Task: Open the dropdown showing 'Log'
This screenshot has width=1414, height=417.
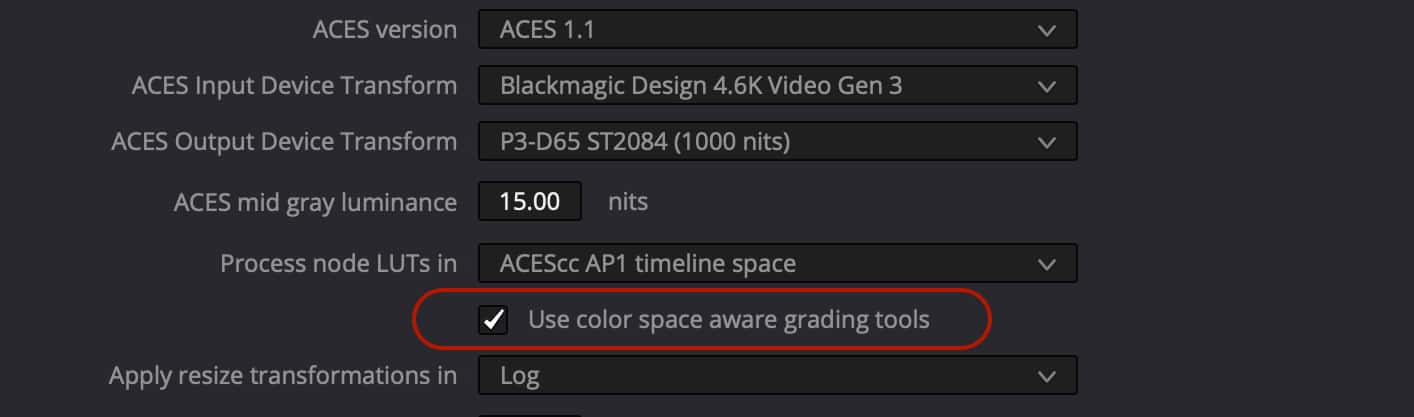Action: tap(760, 376)
